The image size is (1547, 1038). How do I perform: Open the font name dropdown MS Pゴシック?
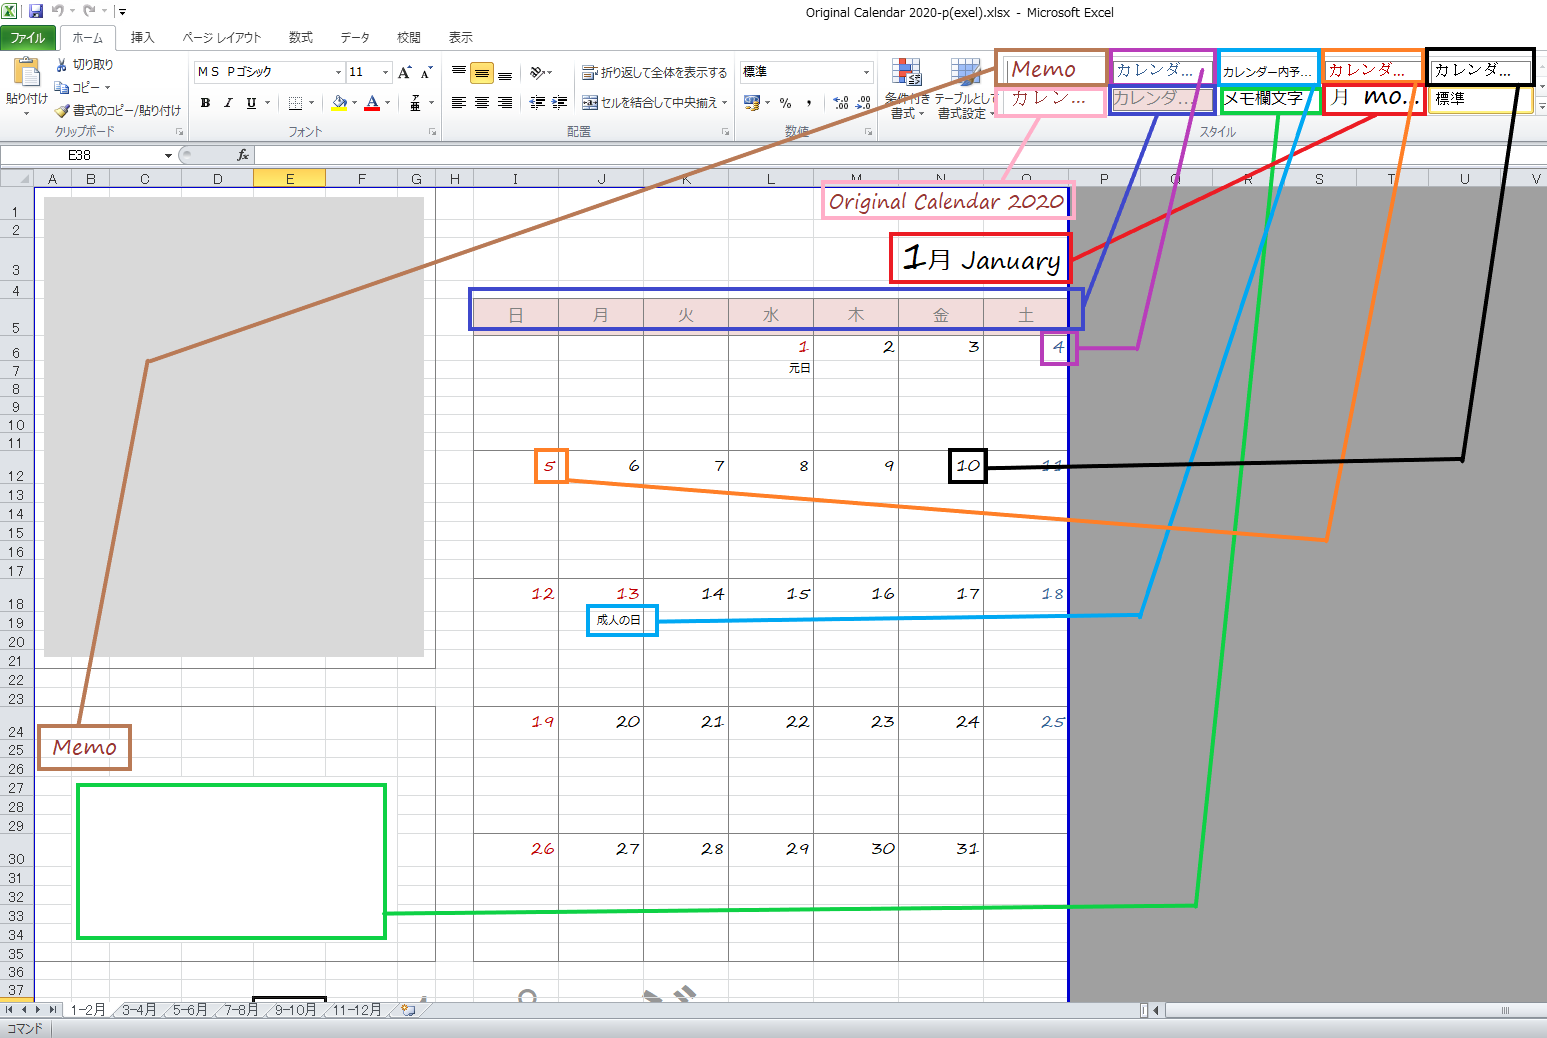(338, 72)
